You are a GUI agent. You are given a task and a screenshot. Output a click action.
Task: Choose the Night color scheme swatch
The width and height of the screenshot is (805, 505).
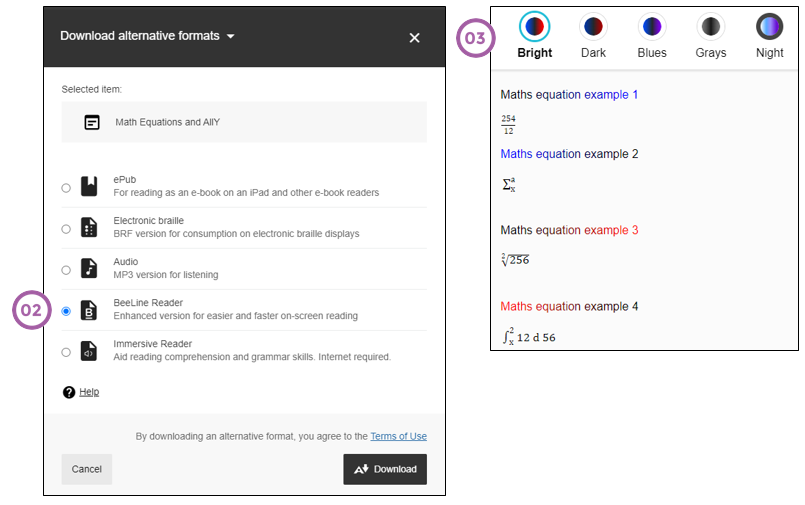tap(770, 26)
